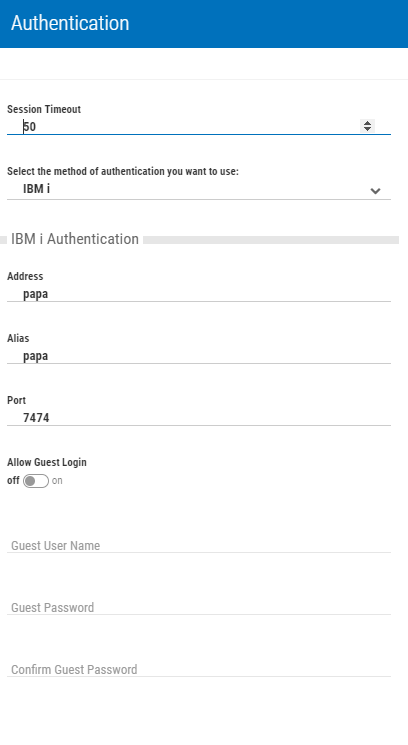Click the Confirm Guest Password field
The image size is (408, 745).
(199, 669)
